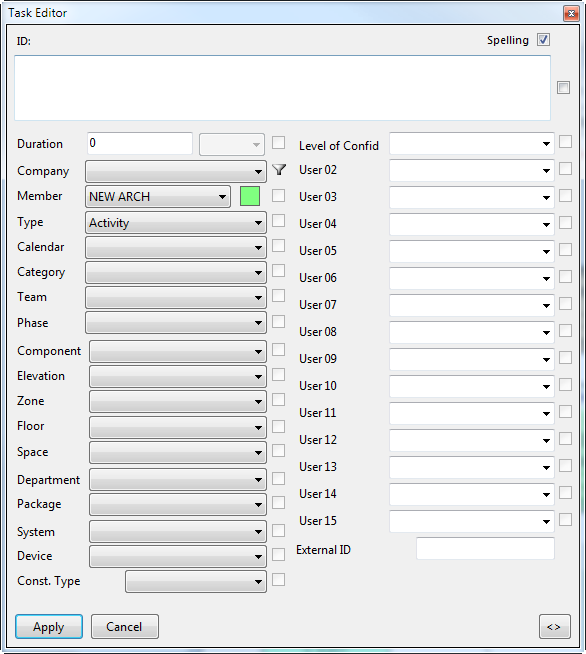
Task: Expand the Const. Type dropdown
Action: 196,581
